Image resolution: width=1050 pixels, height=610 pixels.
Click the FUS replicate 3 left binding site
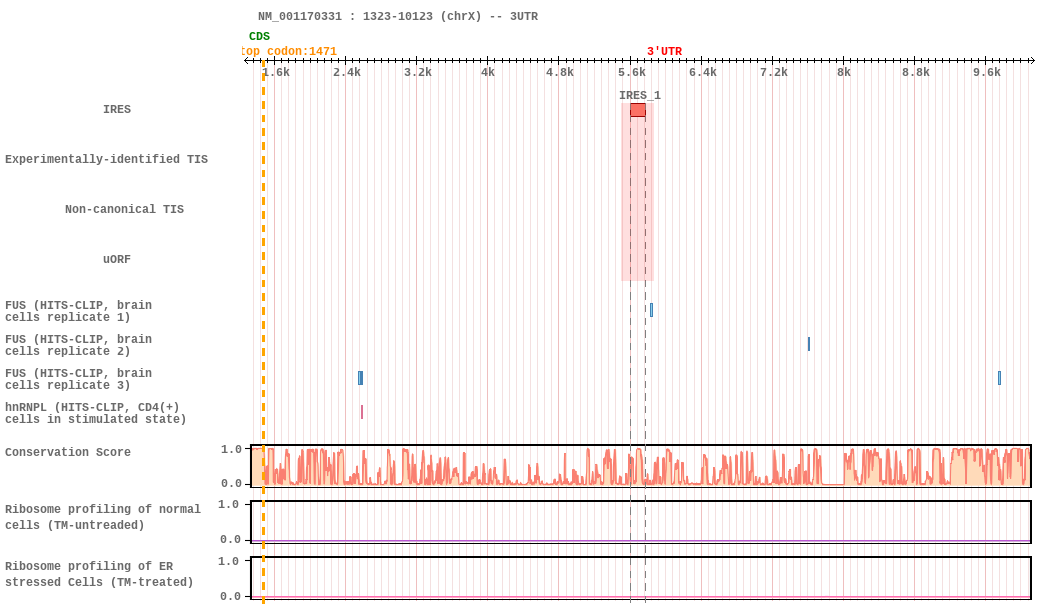(360, 378)
